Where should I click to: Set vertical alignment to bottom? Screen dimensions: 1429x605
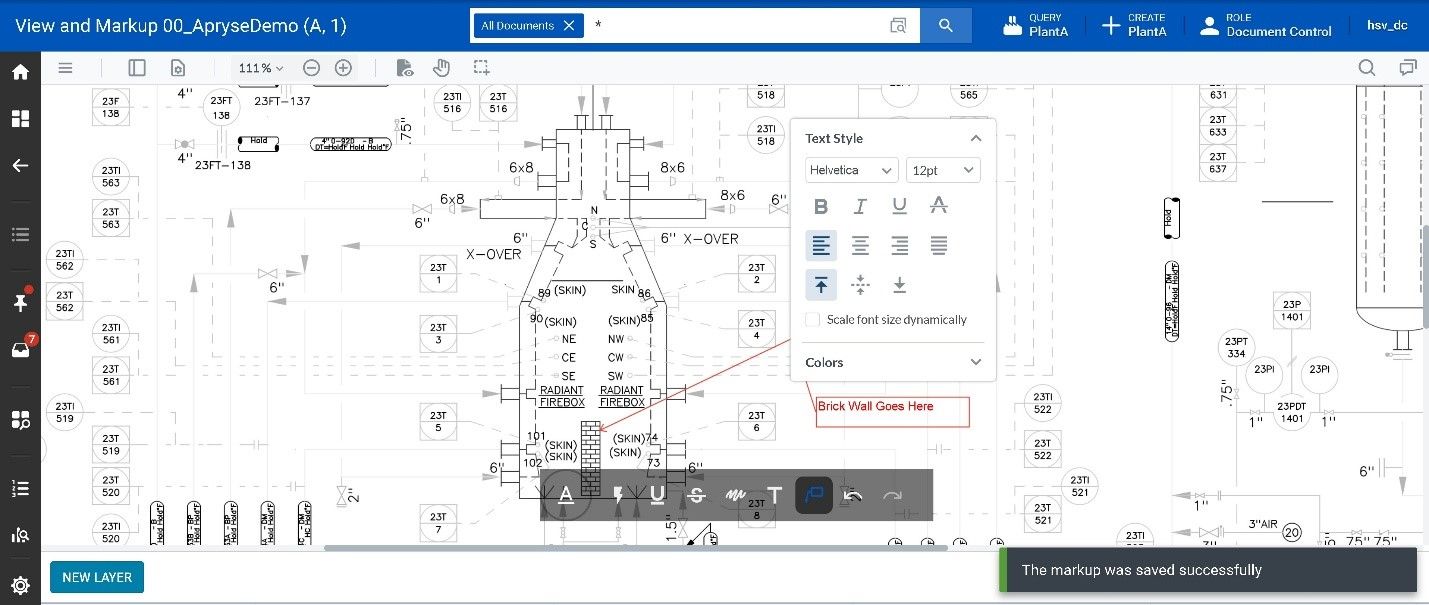click(899, 285)
